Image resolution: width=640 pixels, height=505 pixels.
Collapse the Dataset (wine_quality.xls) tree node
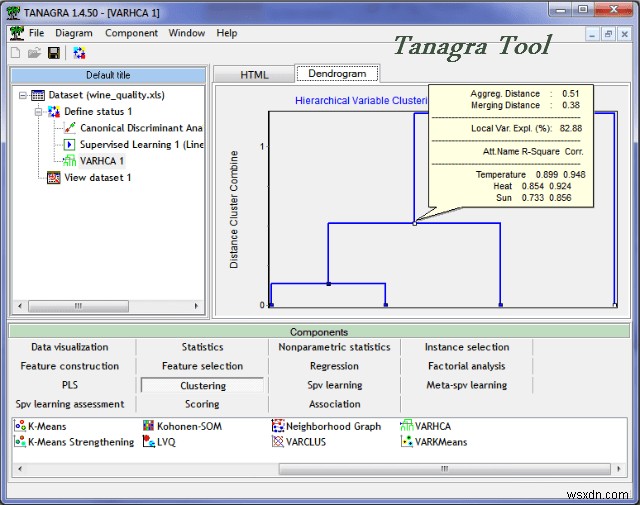coord(24,95)
